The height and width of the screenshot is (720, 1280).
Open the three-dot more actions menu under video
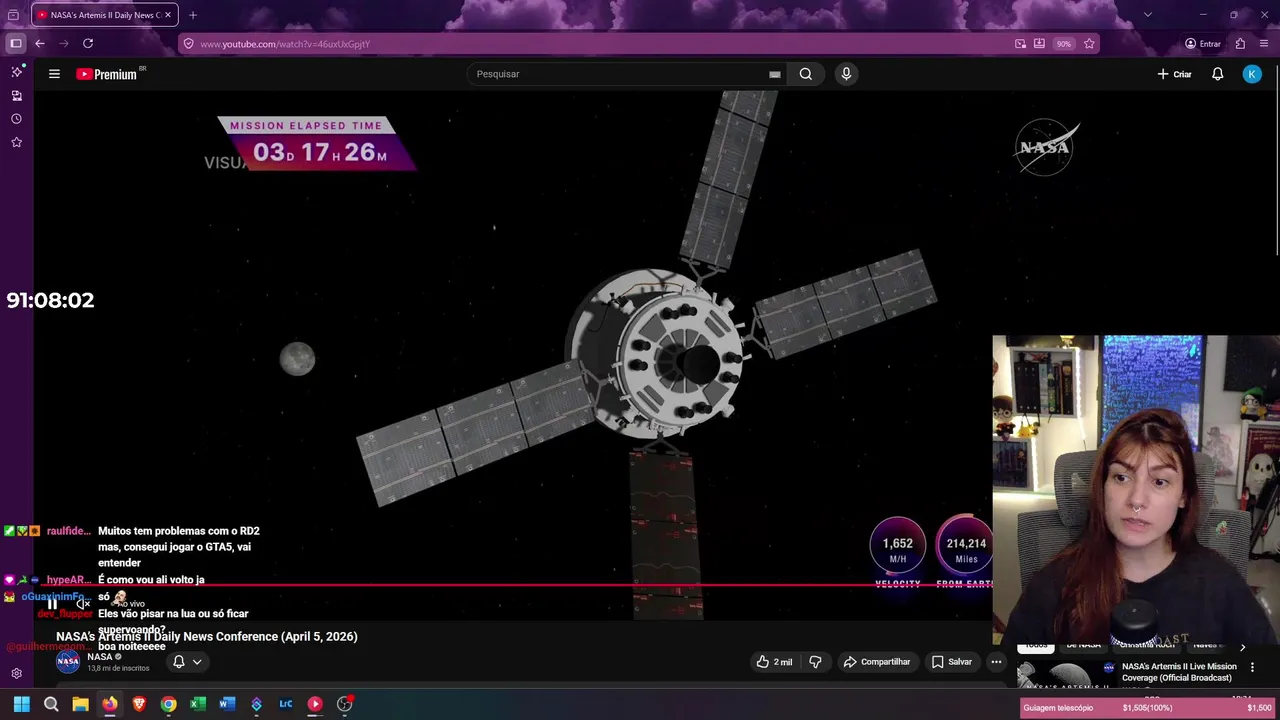[996, 662]
